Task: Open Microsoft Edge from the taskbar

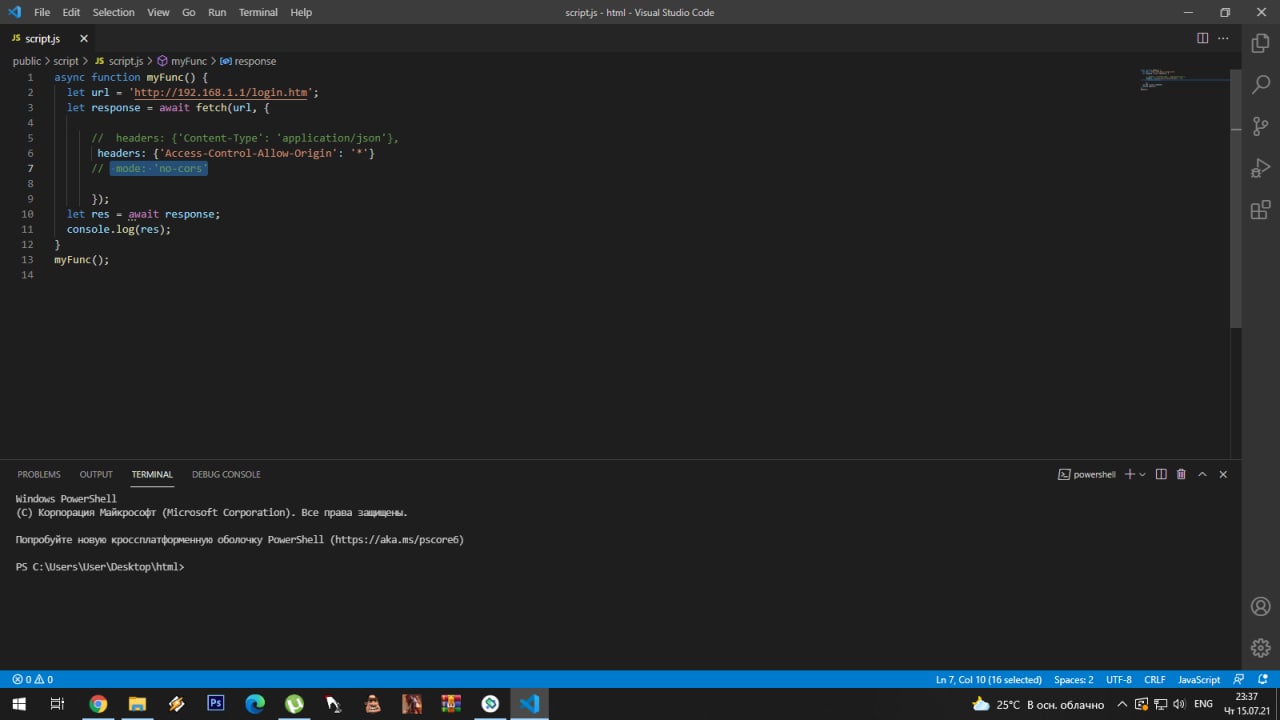Action: (255, 704)
